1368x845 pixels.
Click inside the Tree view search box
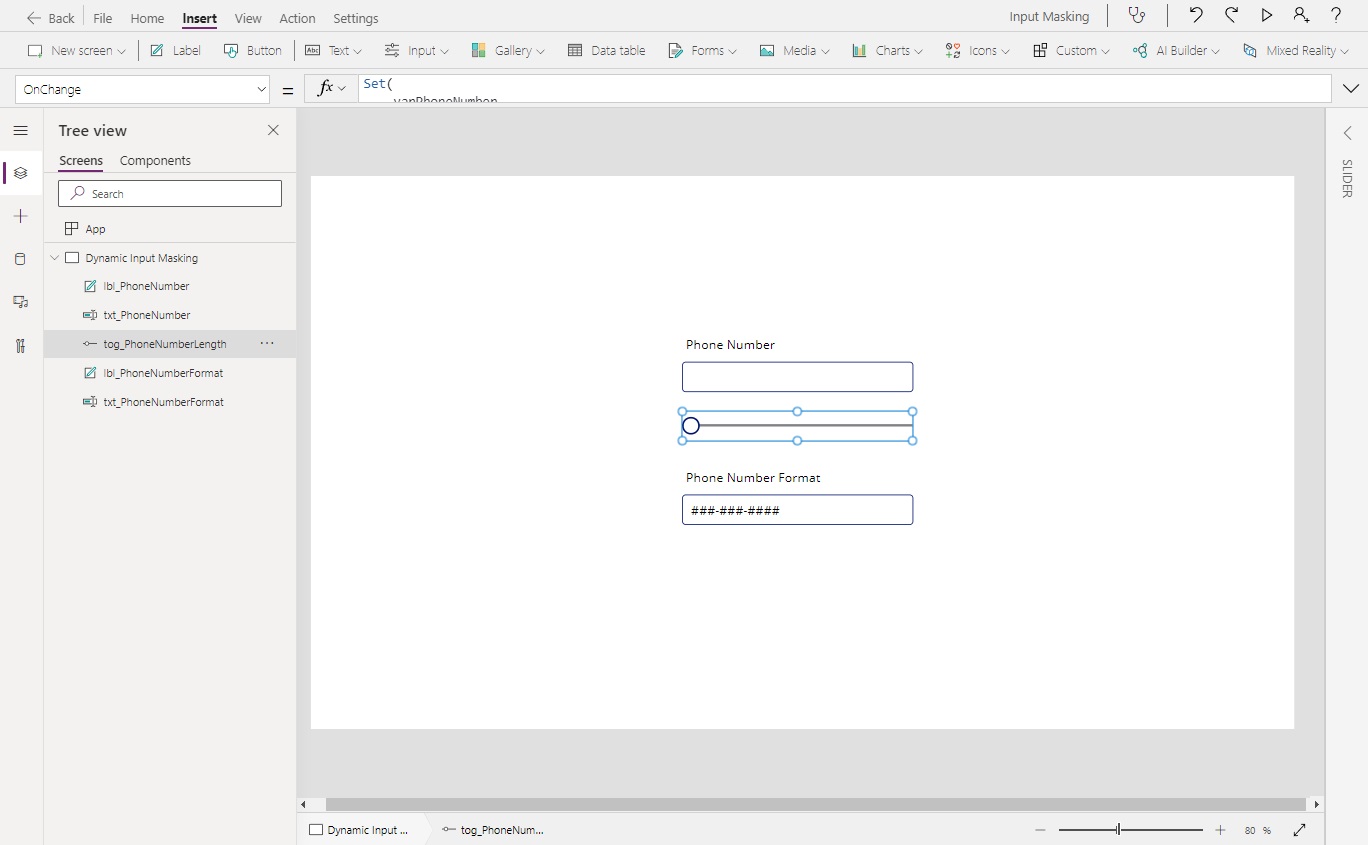pyautogui.click(x=170, y=193)
